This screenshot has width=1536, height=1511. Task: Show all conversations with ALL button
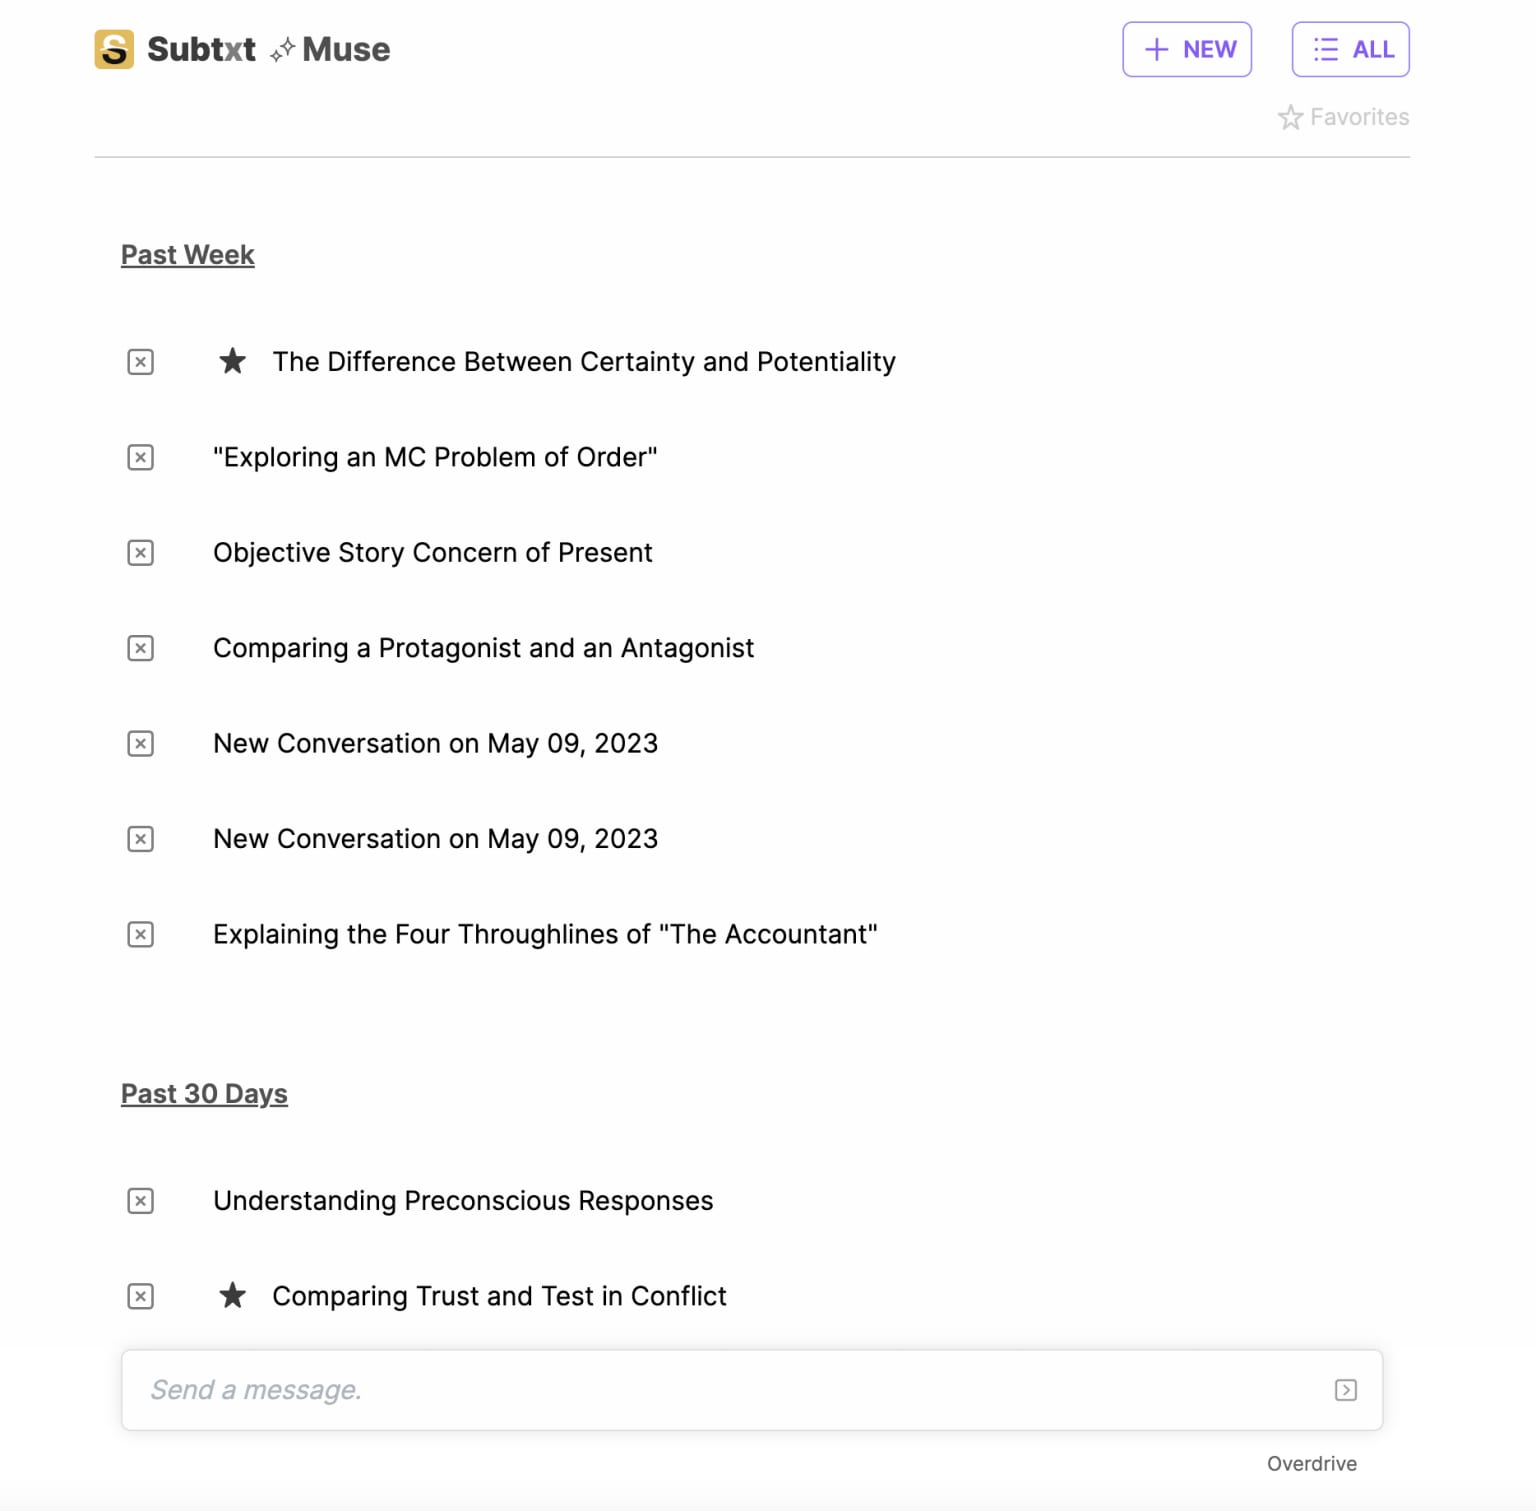[x=1351, y=49]
